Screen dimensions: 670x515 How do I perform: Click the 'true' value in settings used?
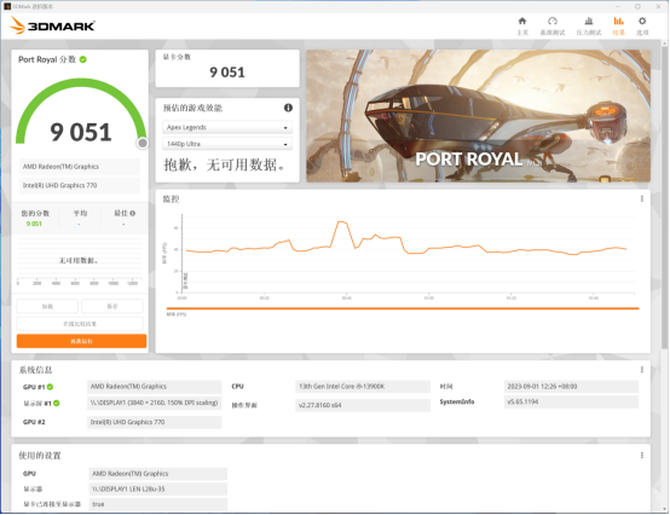pos(158,504)
